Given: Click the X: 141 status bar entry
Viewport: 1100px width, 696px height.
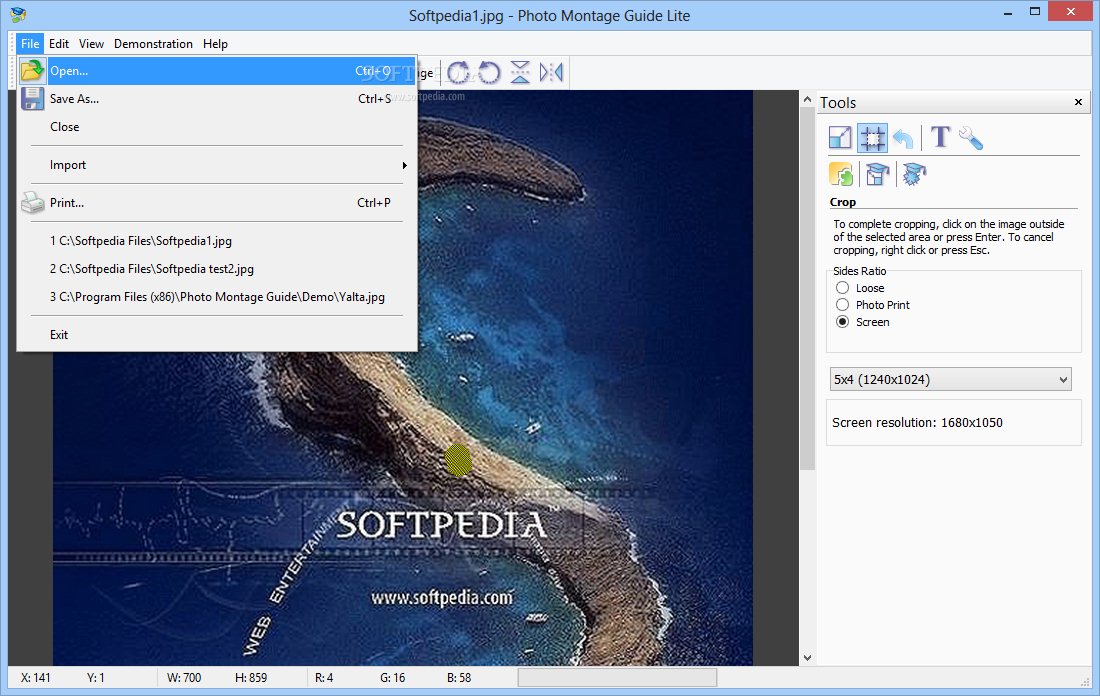Looking at the screenshot, I should pyautogui.click(x=36, y=678).
